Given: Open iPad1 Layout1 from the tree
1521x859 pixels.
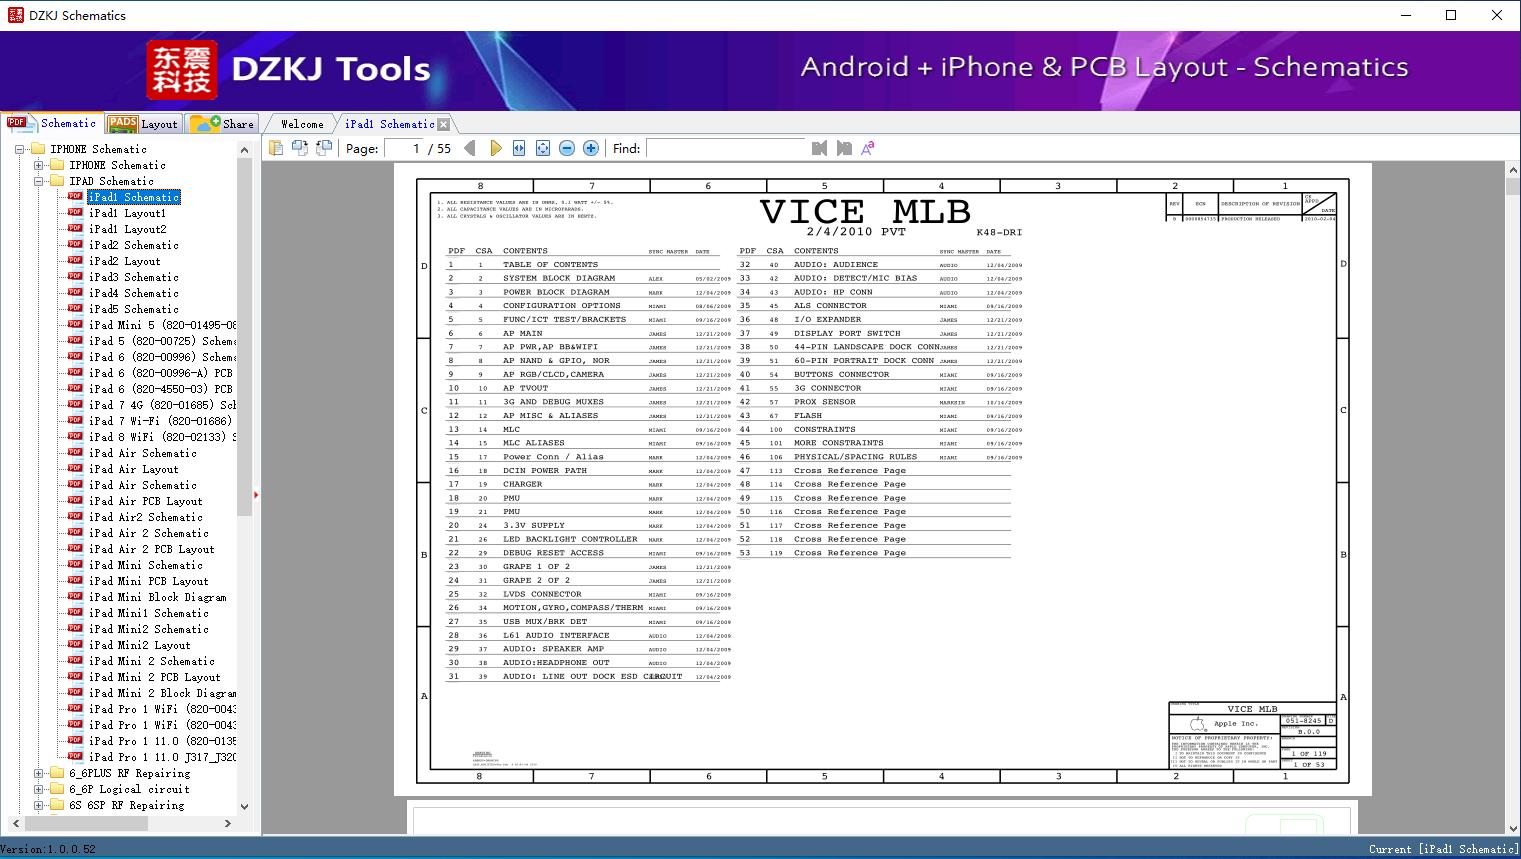Looking at the screenshot, I should 127,213.
